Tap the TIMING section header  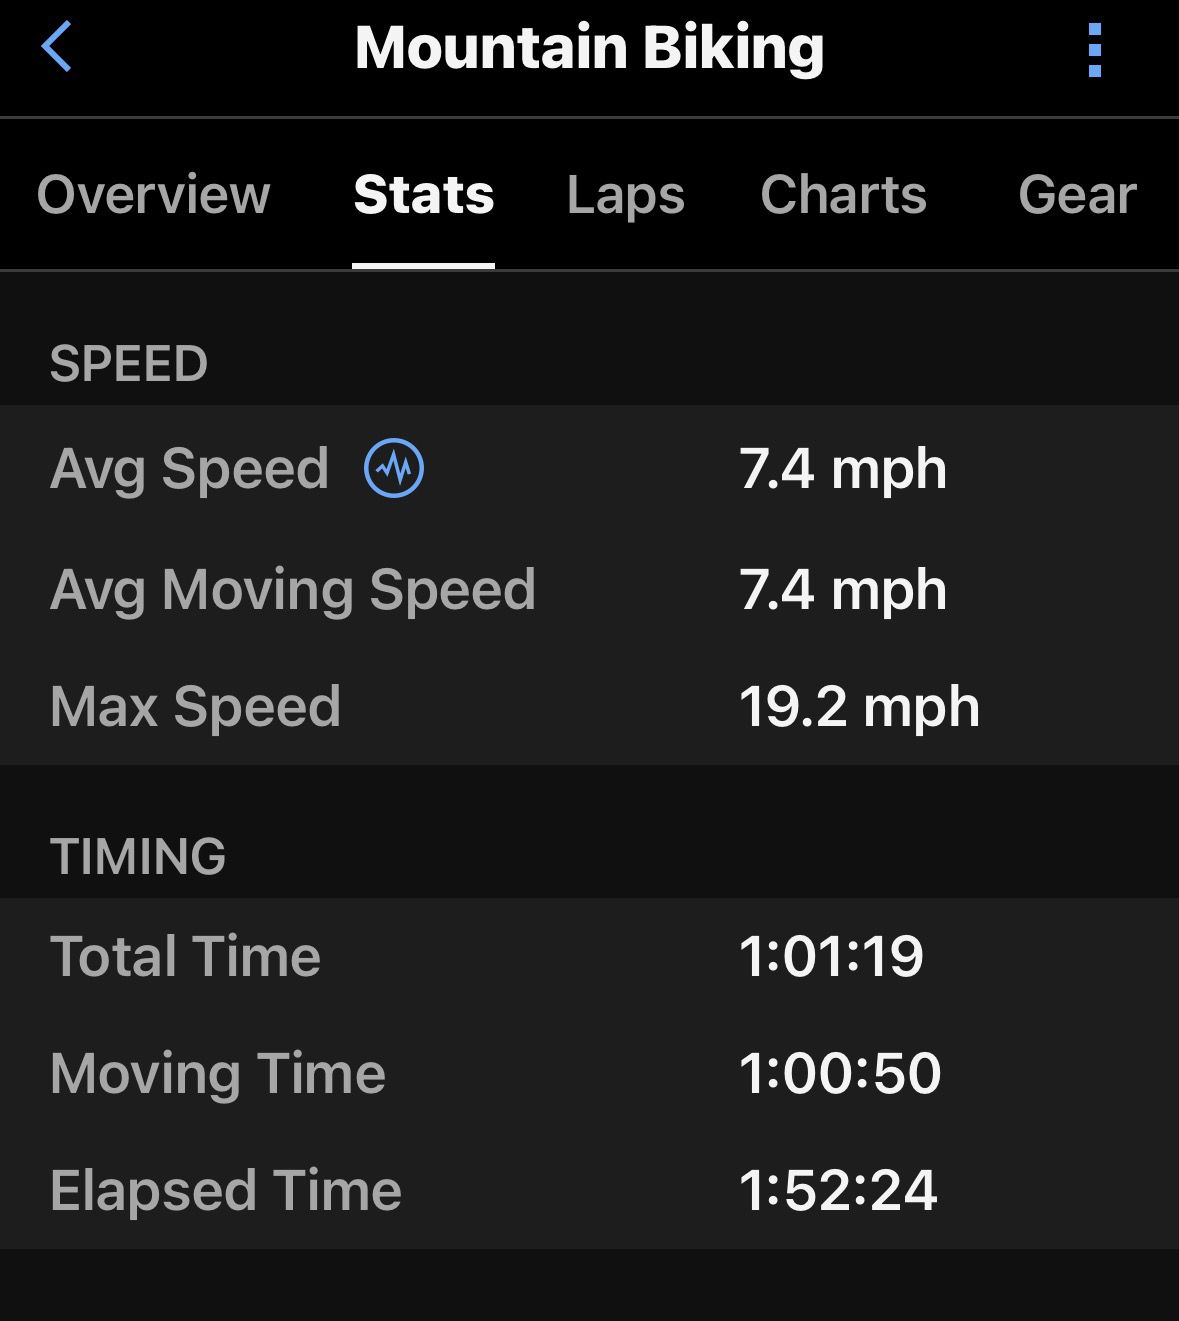[x=138, y=856]
